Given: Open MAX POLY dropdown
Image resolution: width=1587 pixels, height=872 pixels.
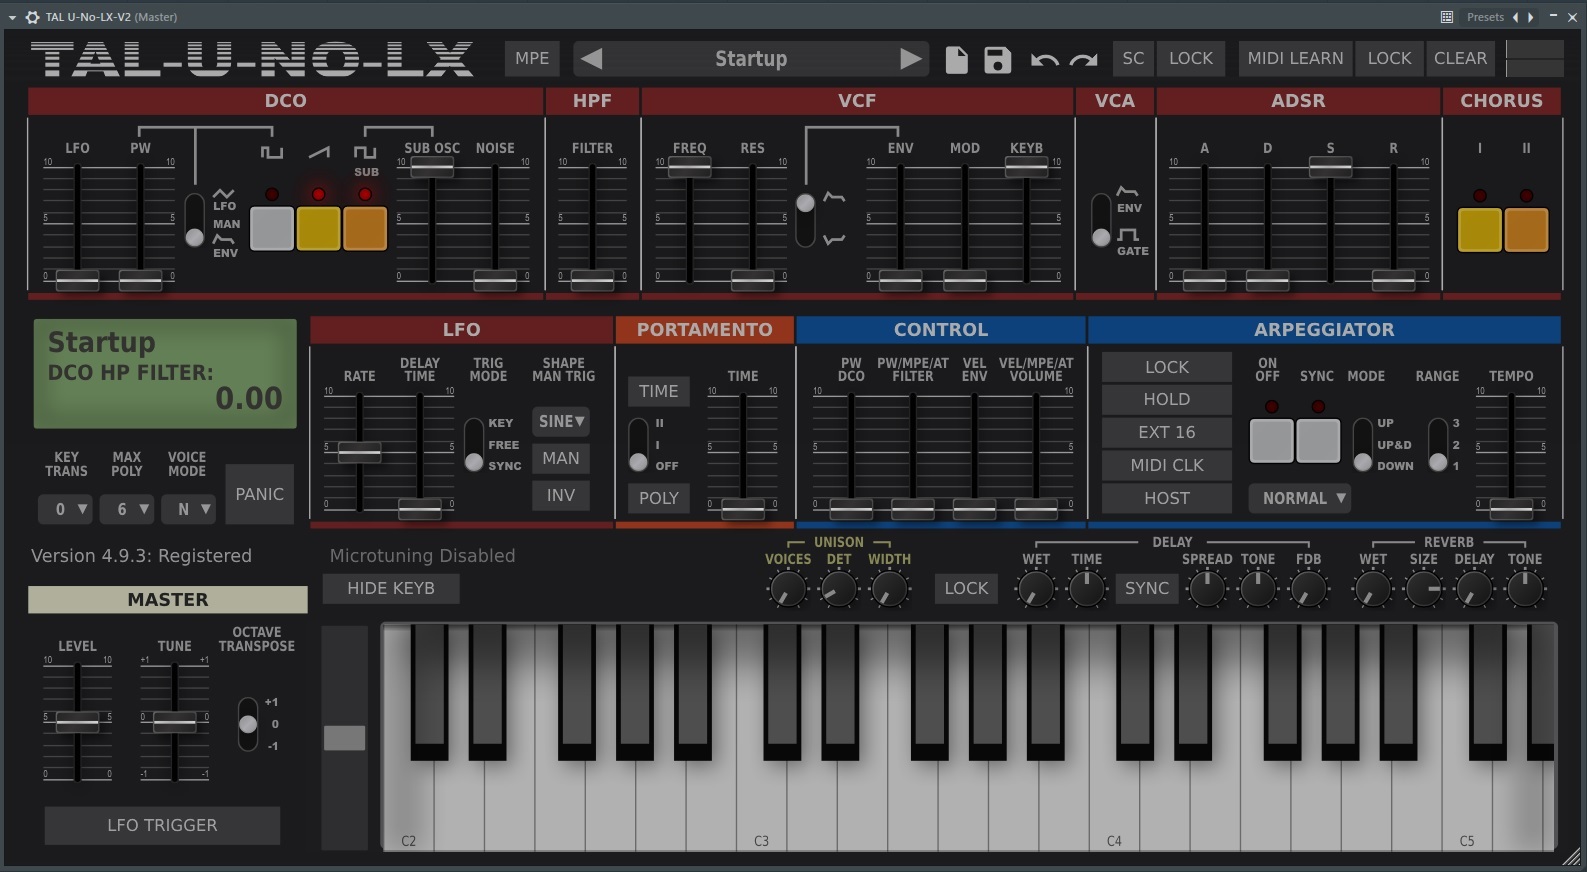Looking at the screenshot, I should [127, 509].
